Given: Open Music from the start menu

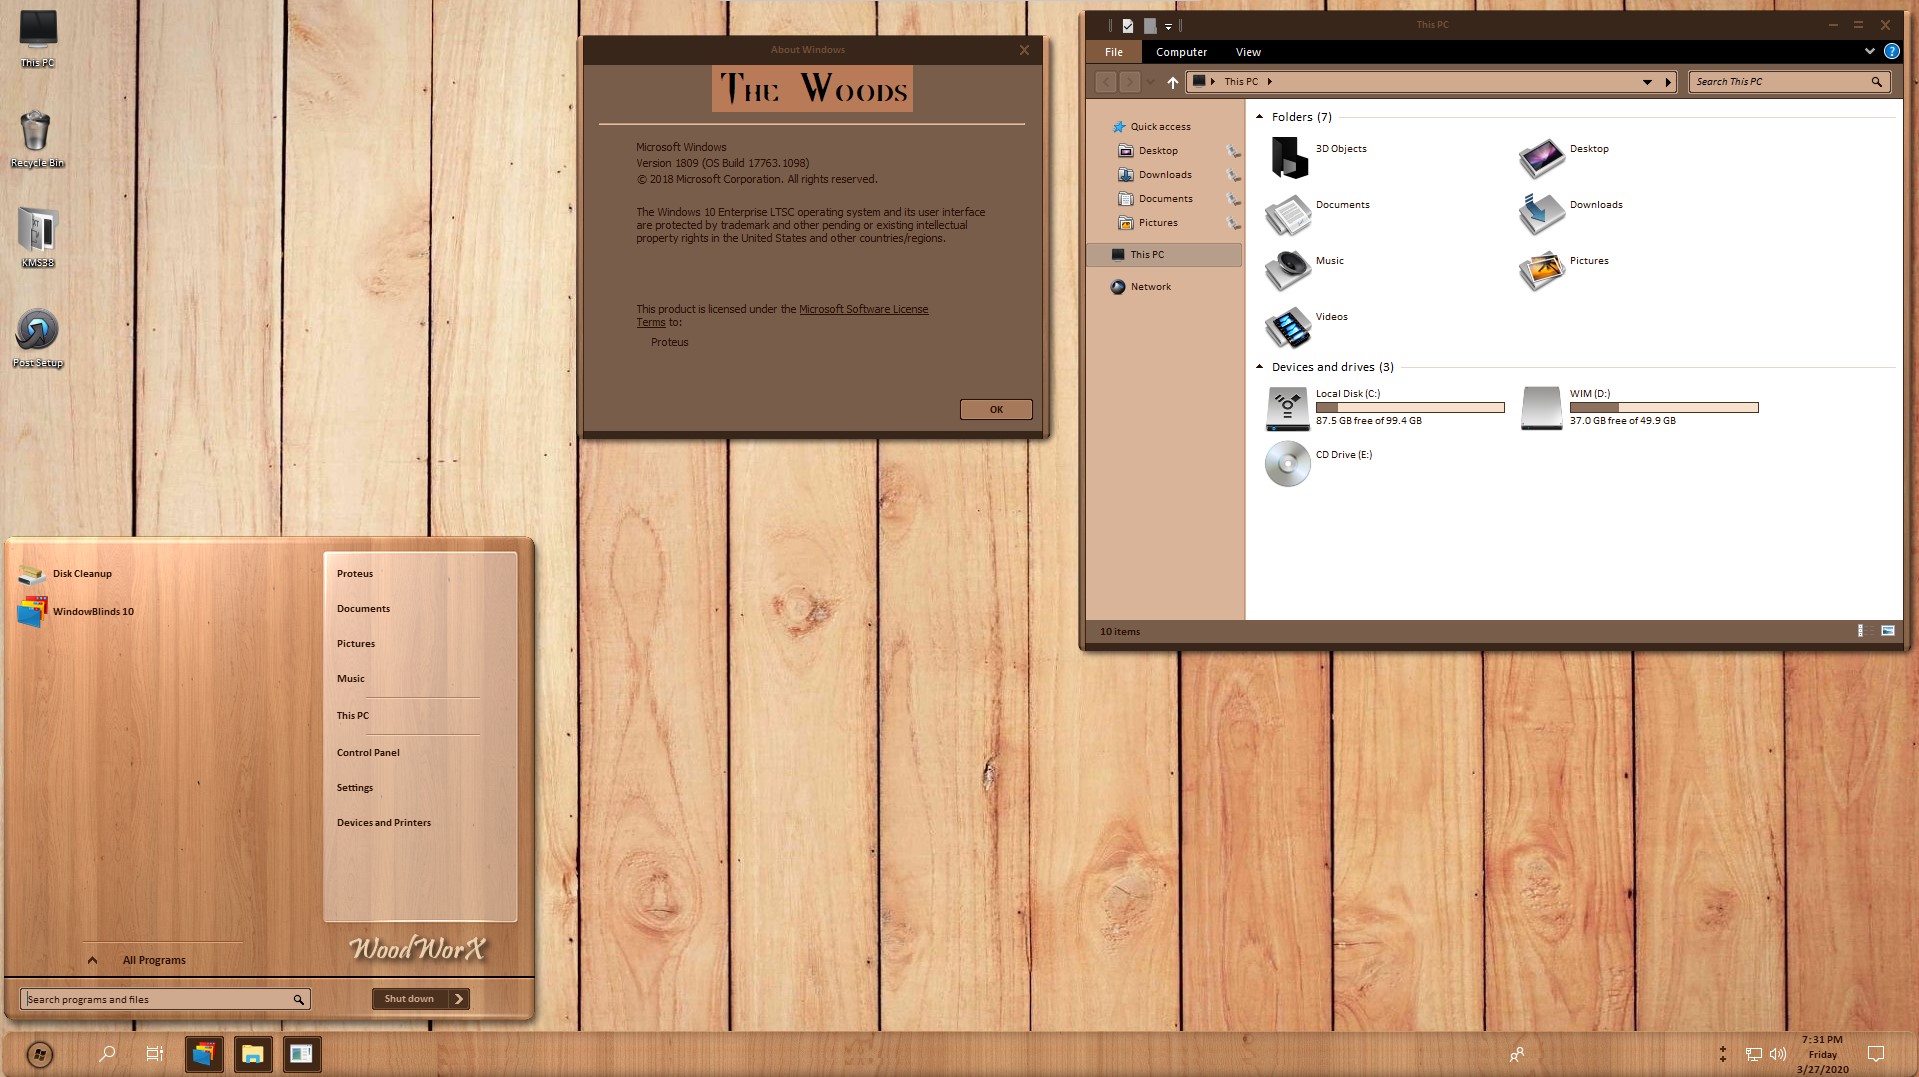Looking at the screenshot, I should (351, 679).
